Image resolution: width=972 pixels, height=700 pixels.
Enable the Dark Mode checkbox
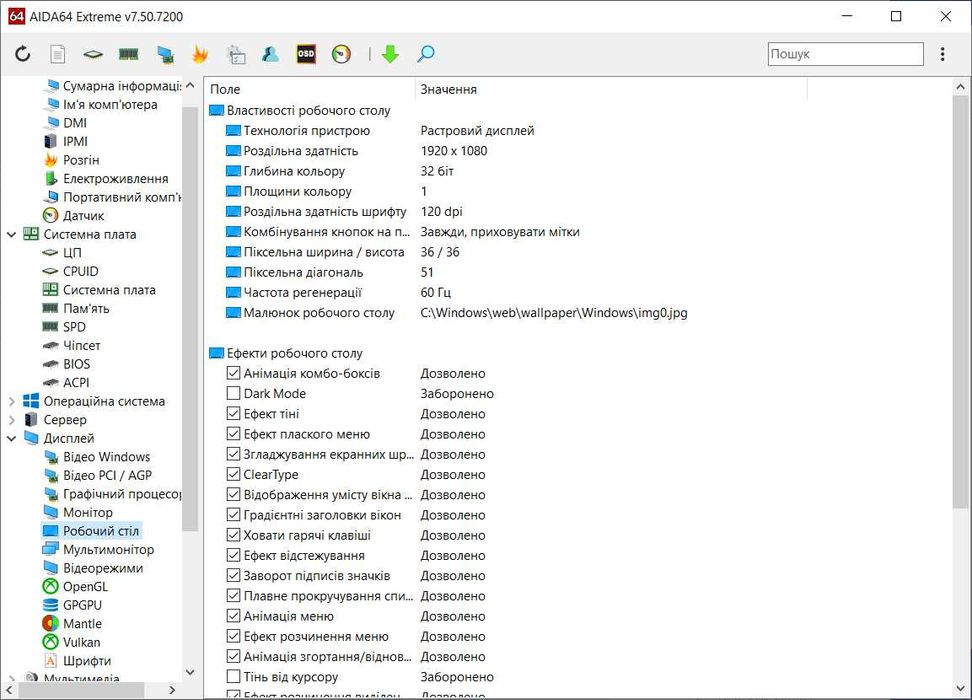point(233,393)
